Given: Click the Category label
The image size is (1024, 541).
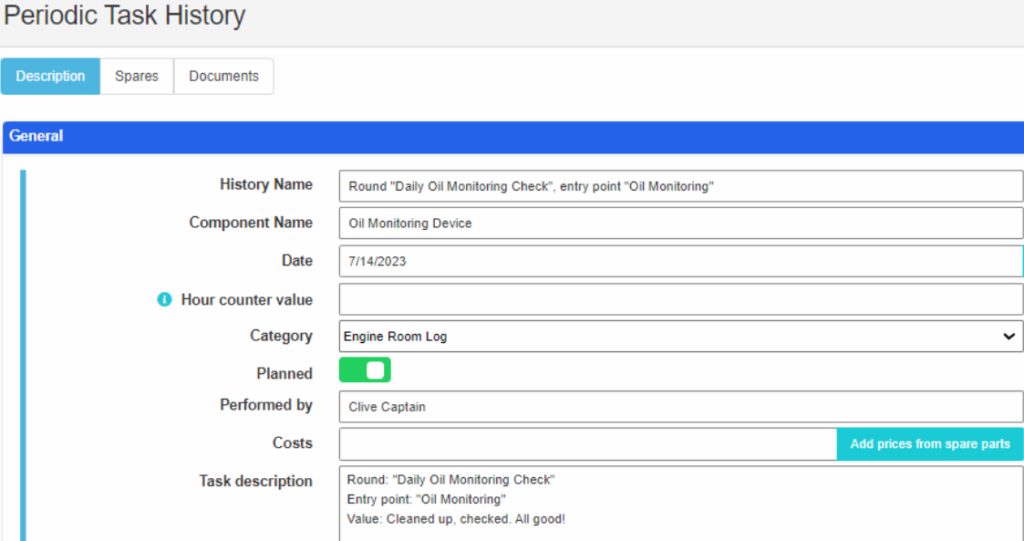Looking at the screenshot, I should coord(281,336).
